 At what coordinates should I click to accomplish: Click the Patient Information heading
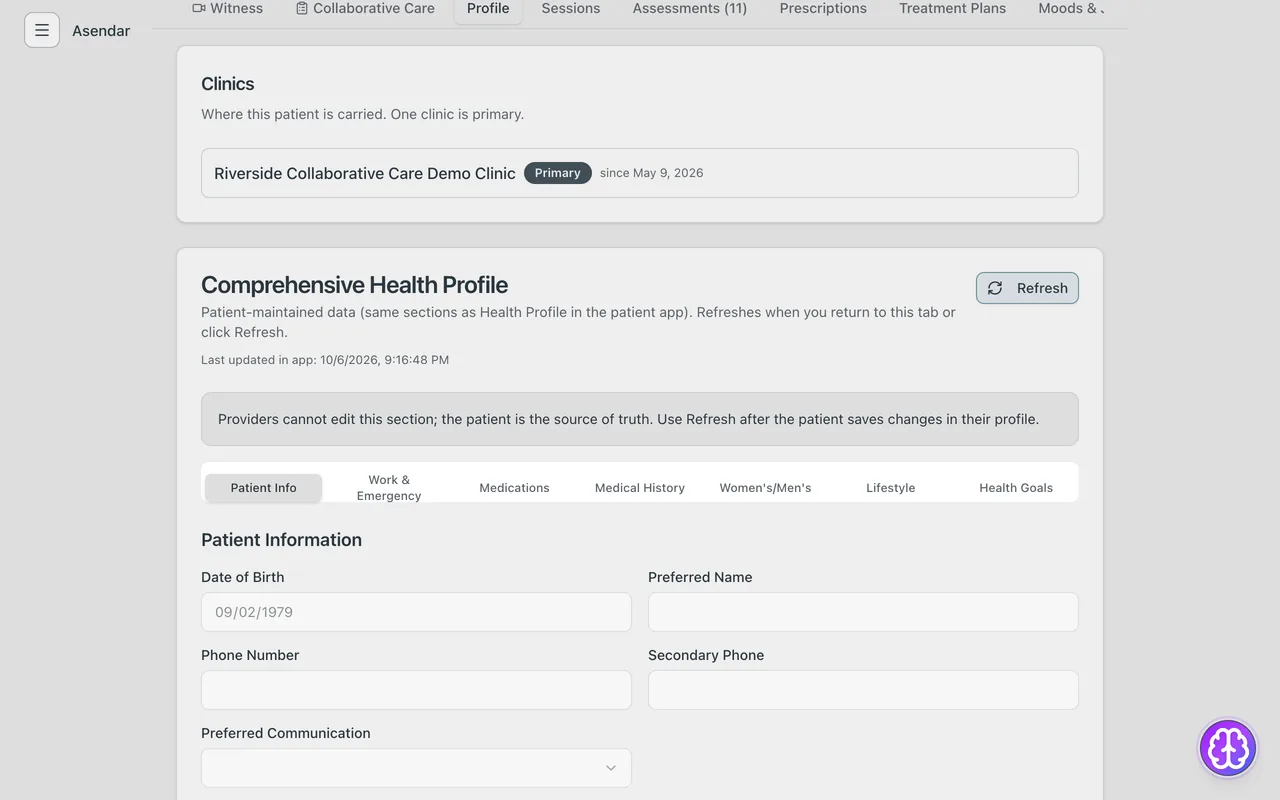pyautogui.click(x=281, y=540)
